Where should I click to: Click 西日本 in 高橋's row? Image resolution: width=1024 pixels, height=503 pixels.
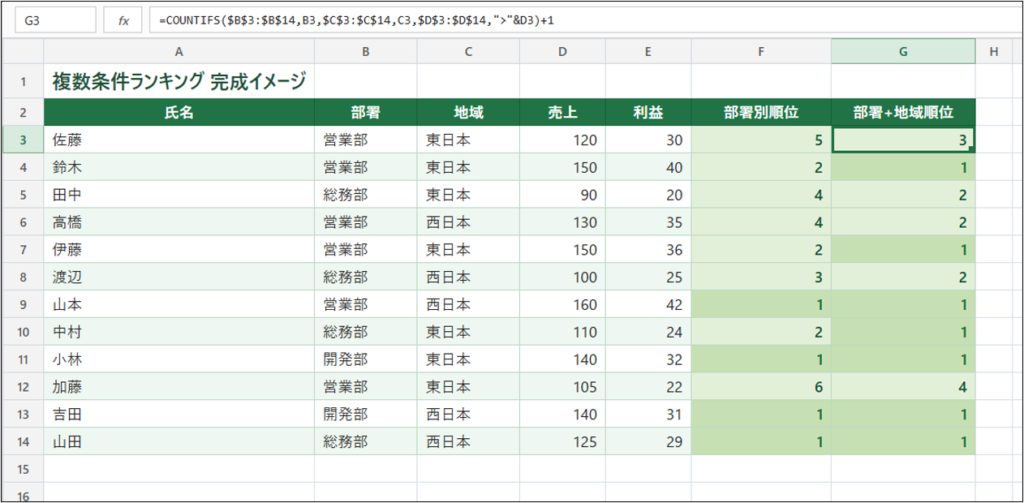click(x=468, y=222)
